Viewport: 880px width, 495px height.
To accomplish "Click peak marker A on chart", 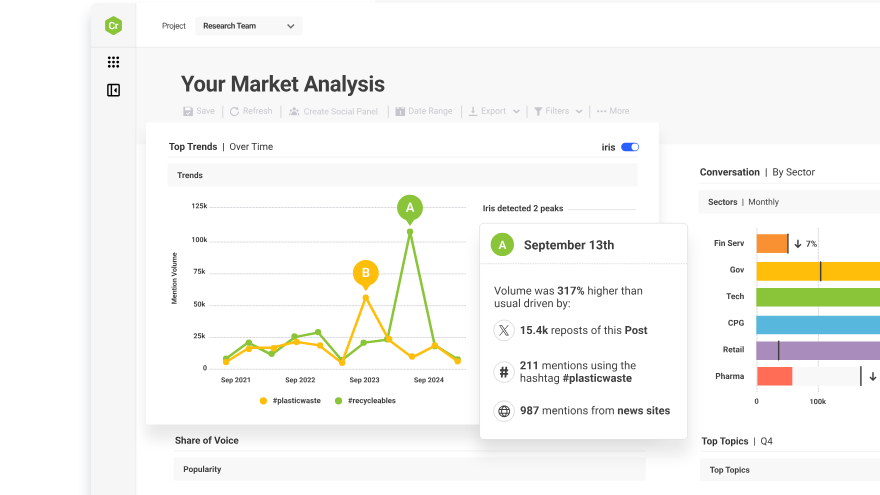I will 410,208.
